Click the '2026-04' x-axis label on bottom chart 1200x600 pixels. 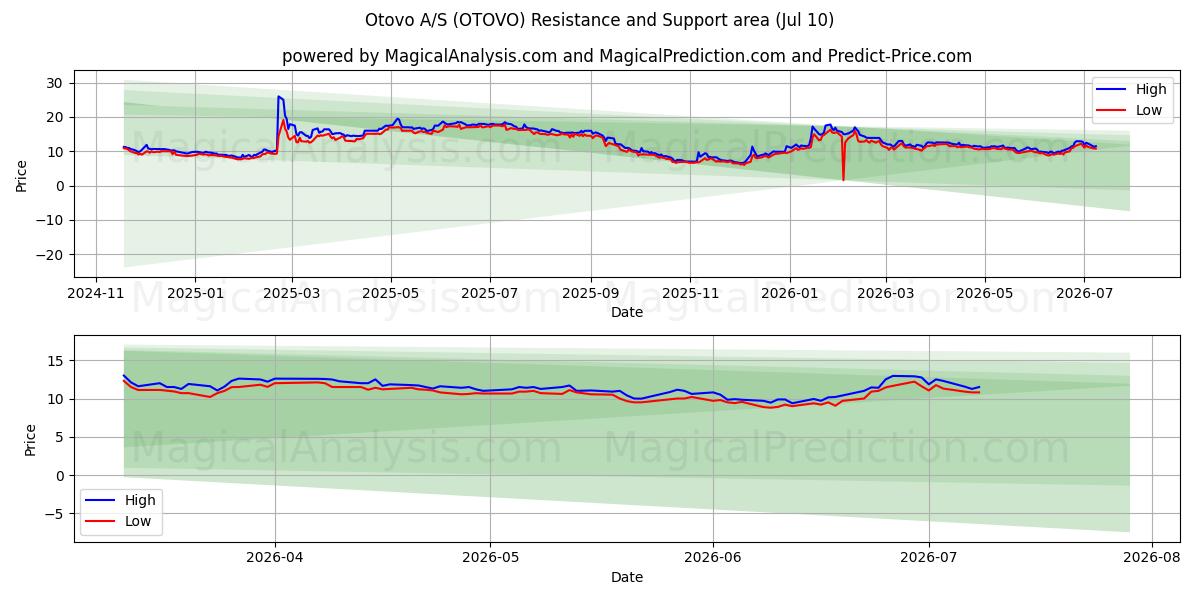coord(275,559)
